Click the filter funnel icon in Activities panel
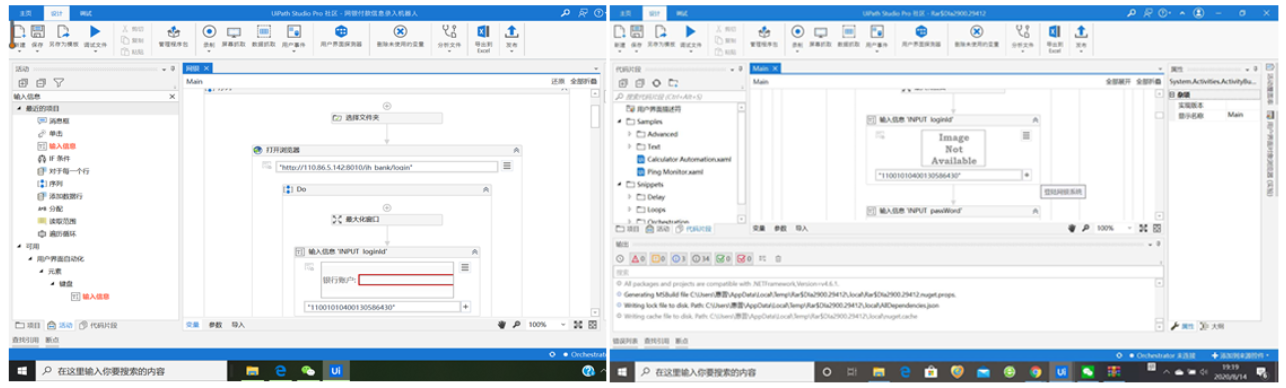1286x388 pixels. [x=59, y=83]
